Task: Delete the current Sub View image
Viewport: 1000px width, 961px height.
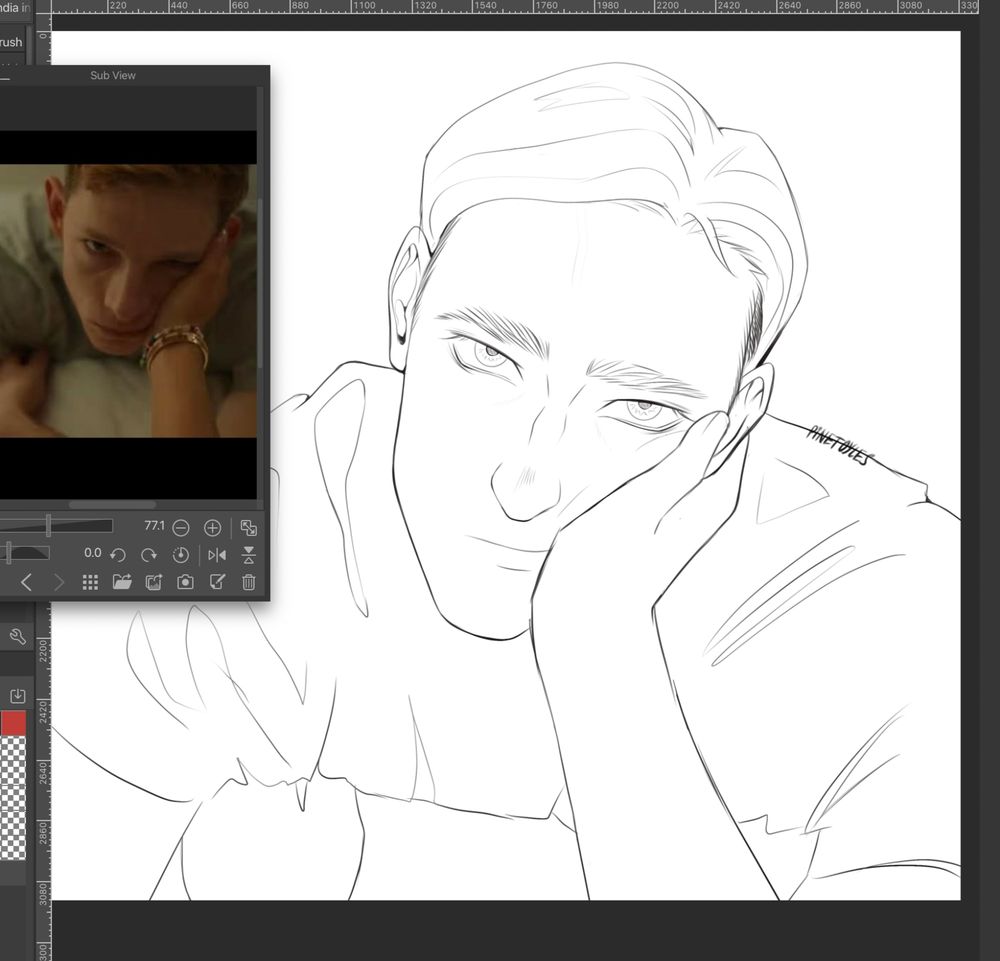Action: click(249, 582)
